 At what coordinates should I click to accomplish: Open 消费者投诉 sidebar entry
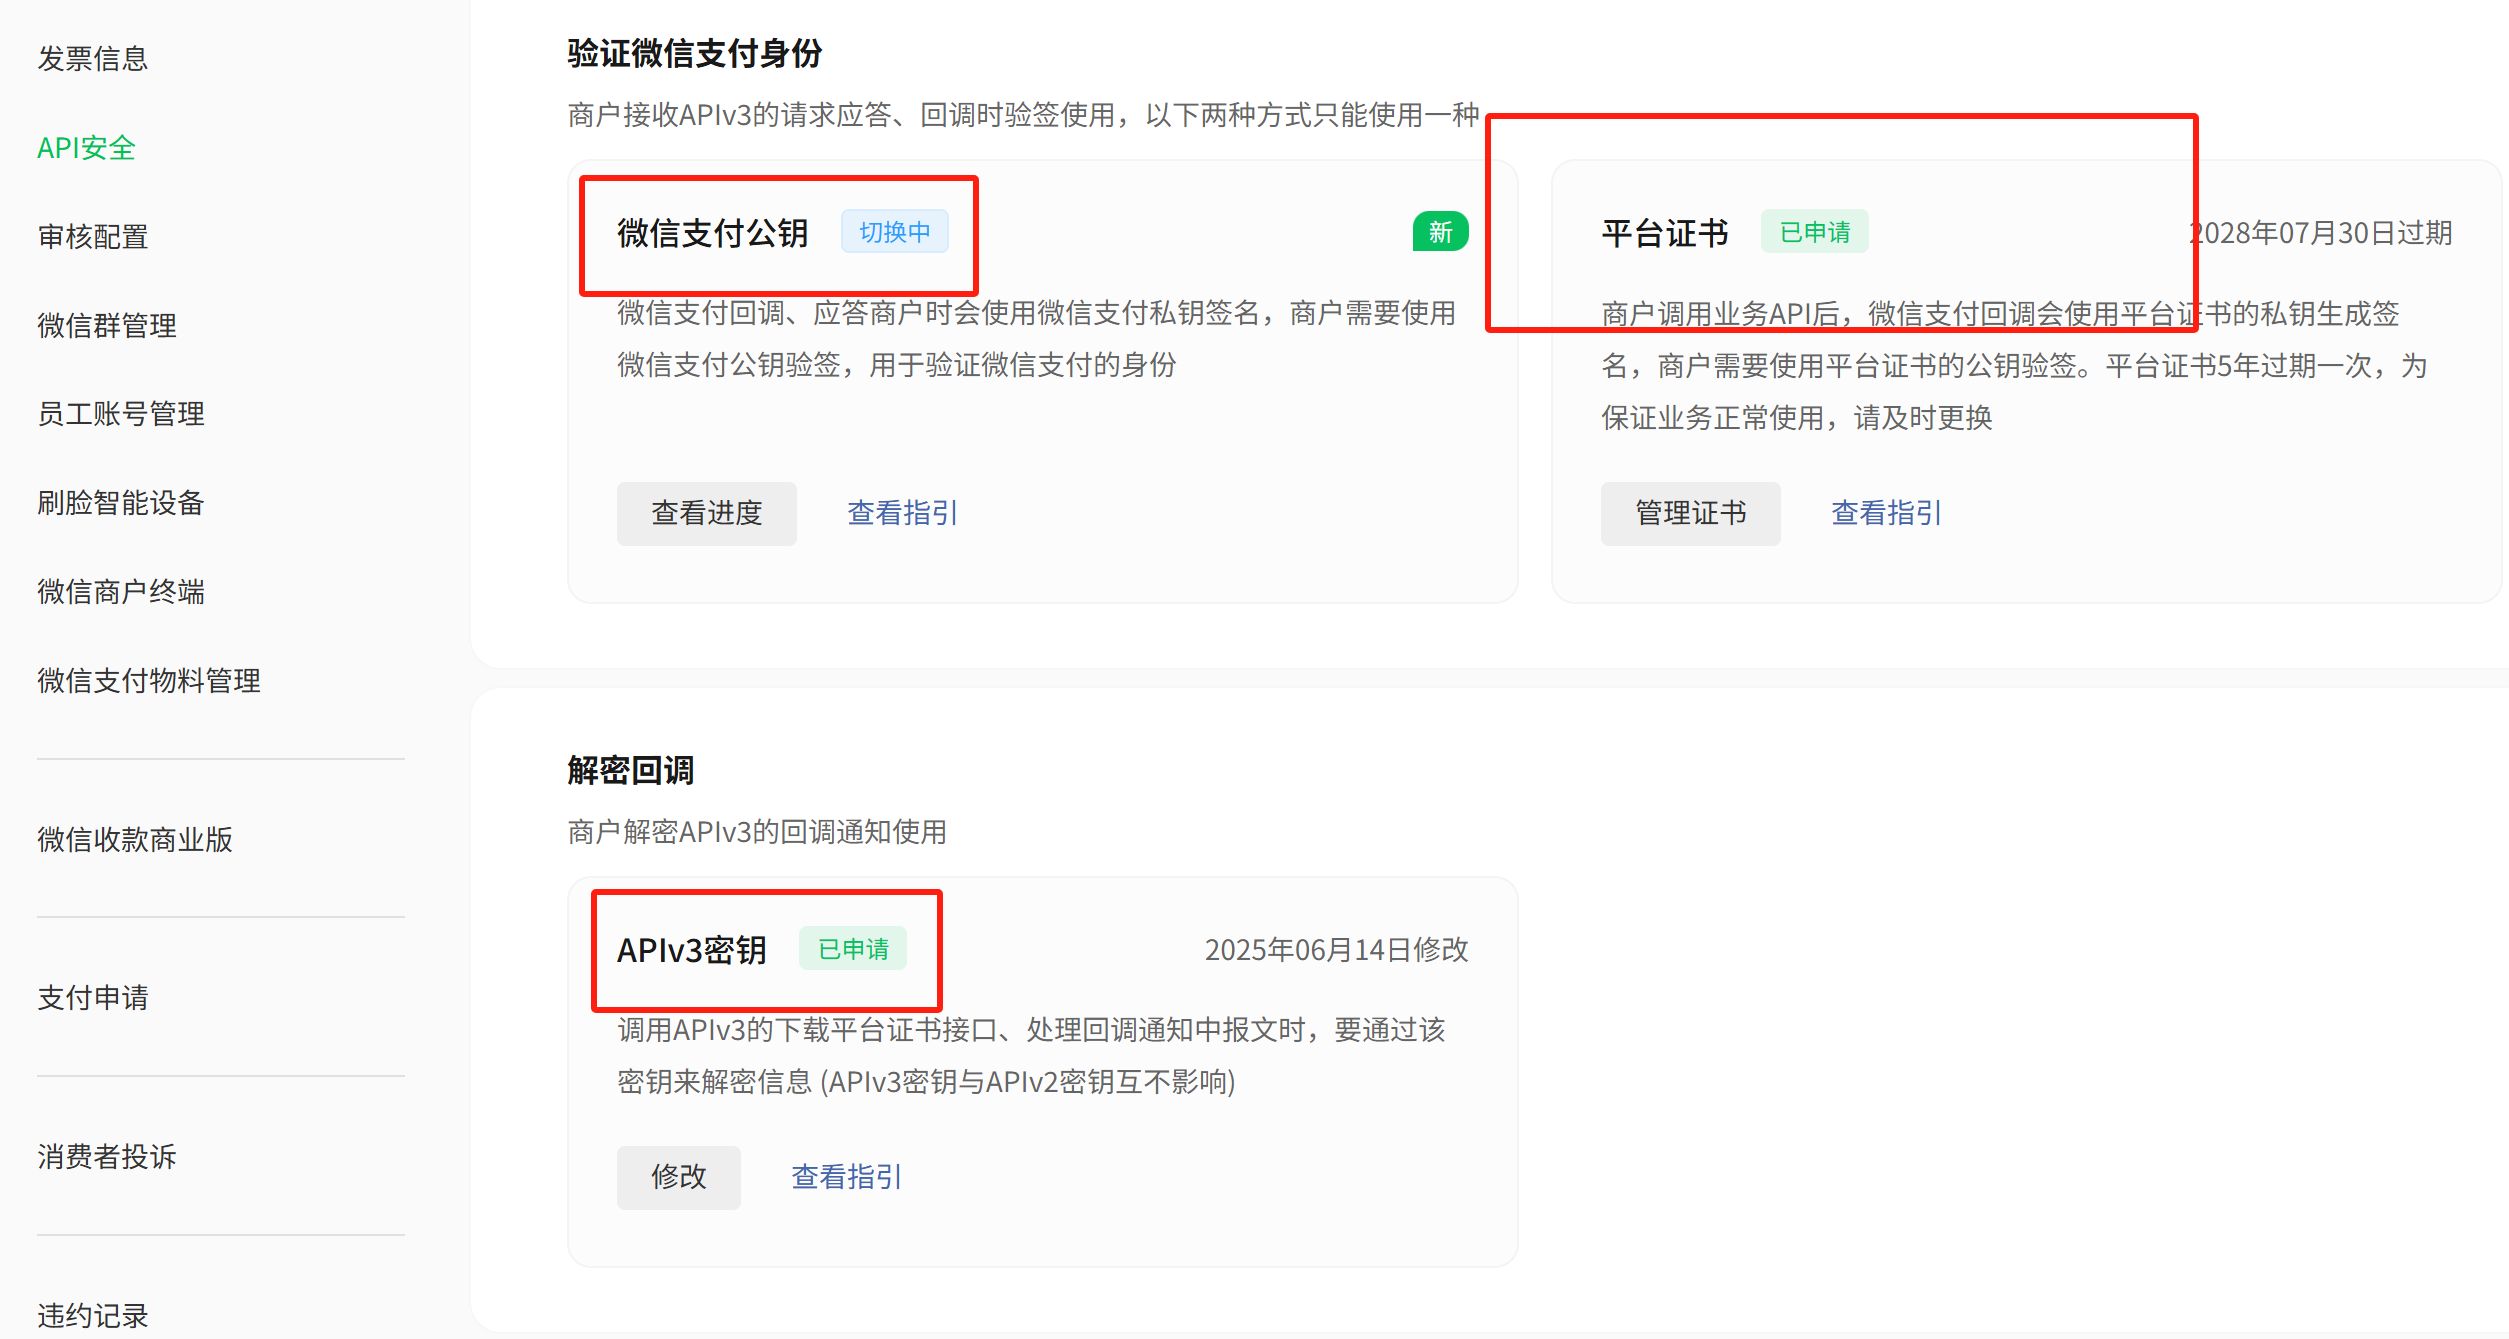[107, 1157]
